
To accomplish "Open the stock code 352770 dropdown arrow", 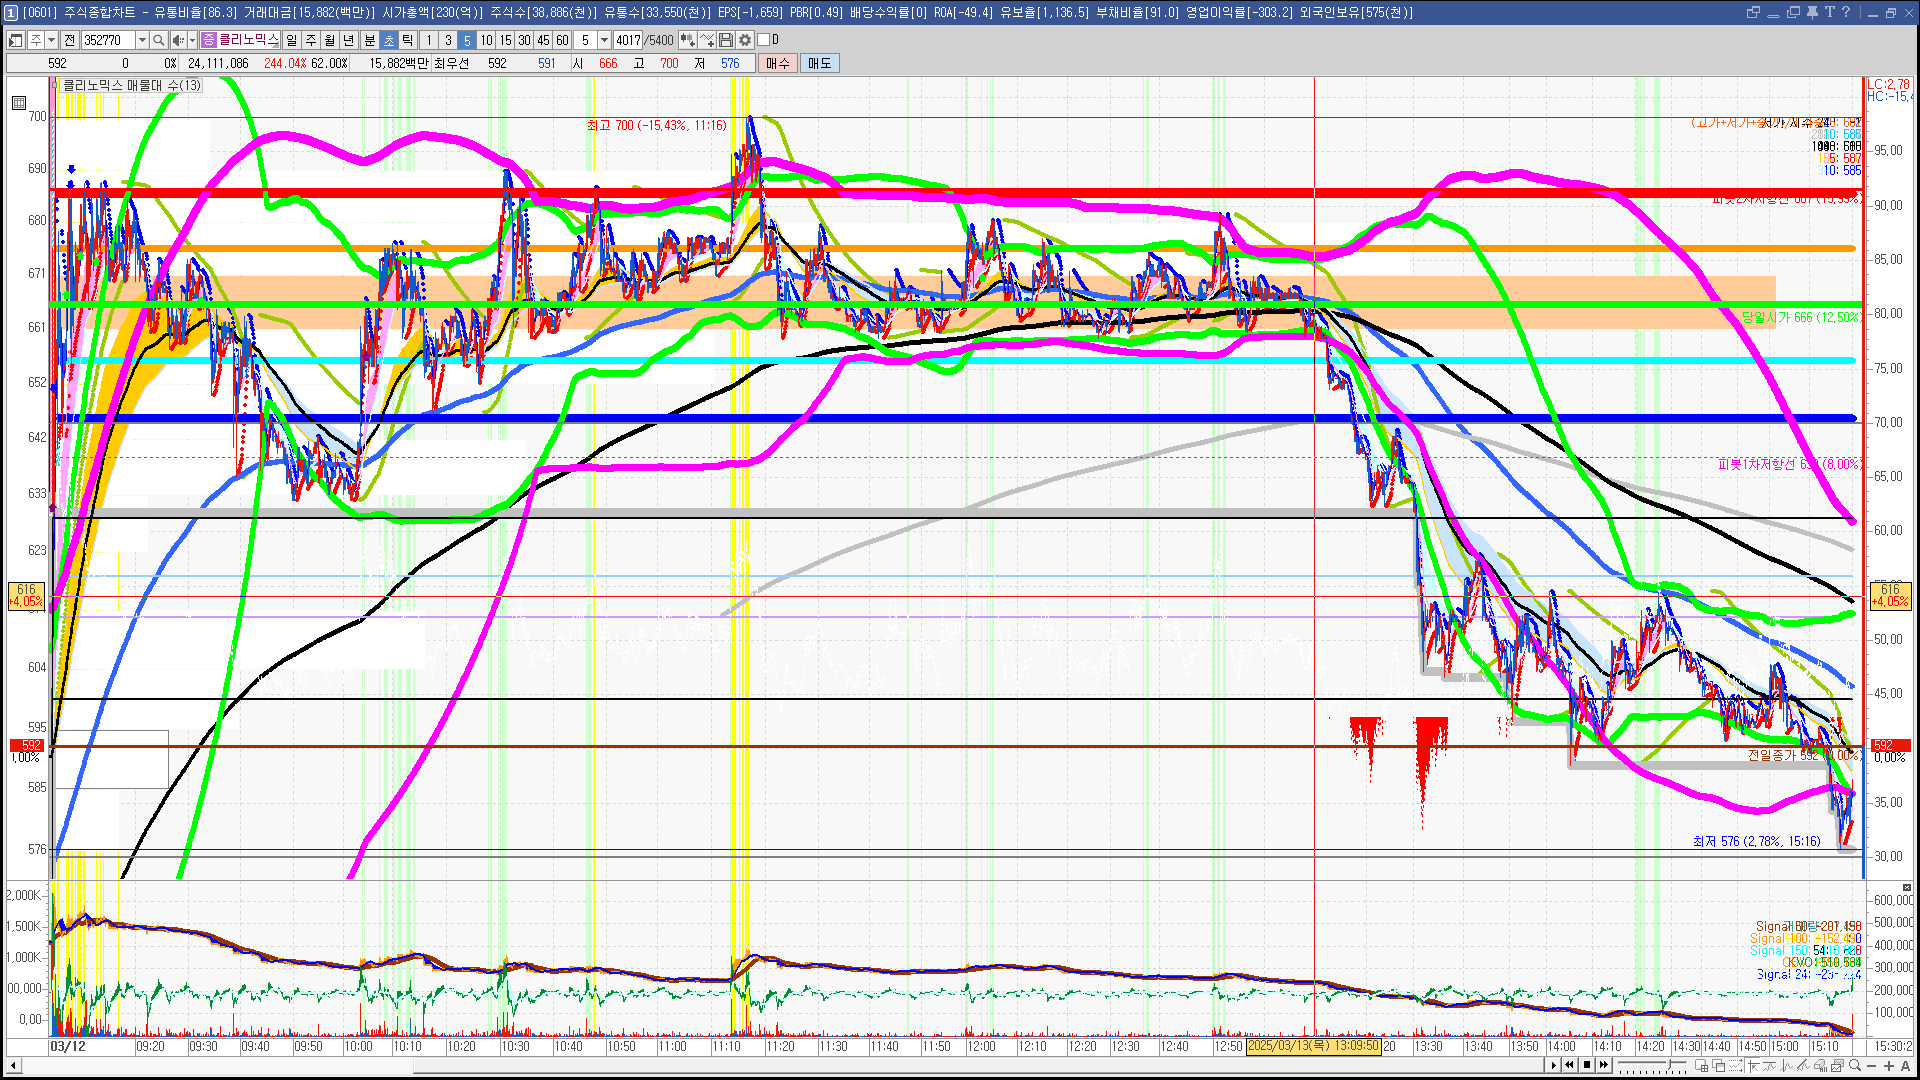I will click(142, 40).
